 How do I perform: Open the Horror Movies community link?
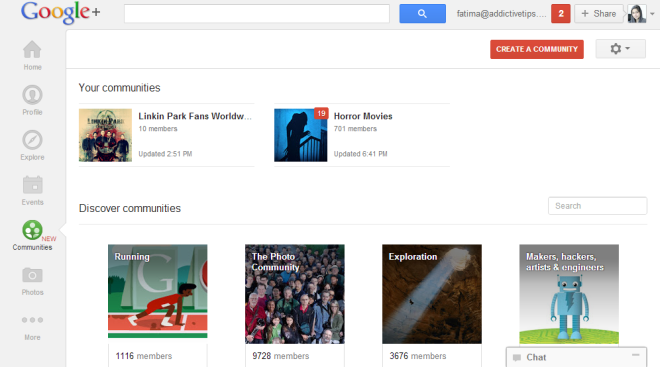coord(363,116)
